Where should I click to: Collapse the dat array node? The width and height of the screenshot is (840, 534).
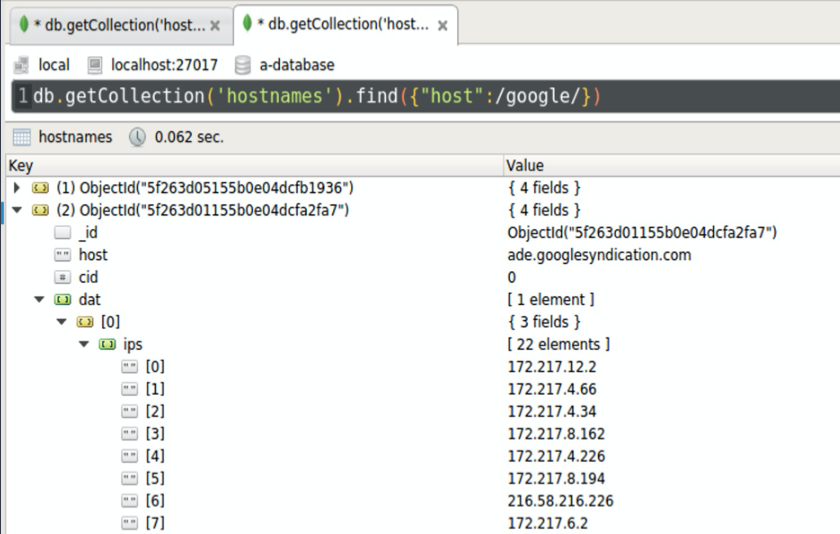[x=38, y=299]
